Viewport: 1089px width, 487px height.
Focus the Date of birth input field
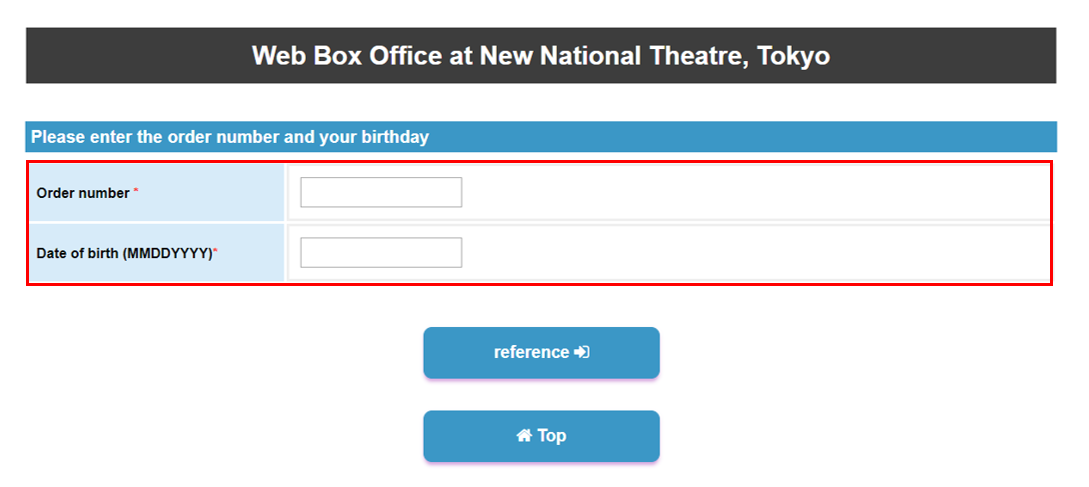381,253
